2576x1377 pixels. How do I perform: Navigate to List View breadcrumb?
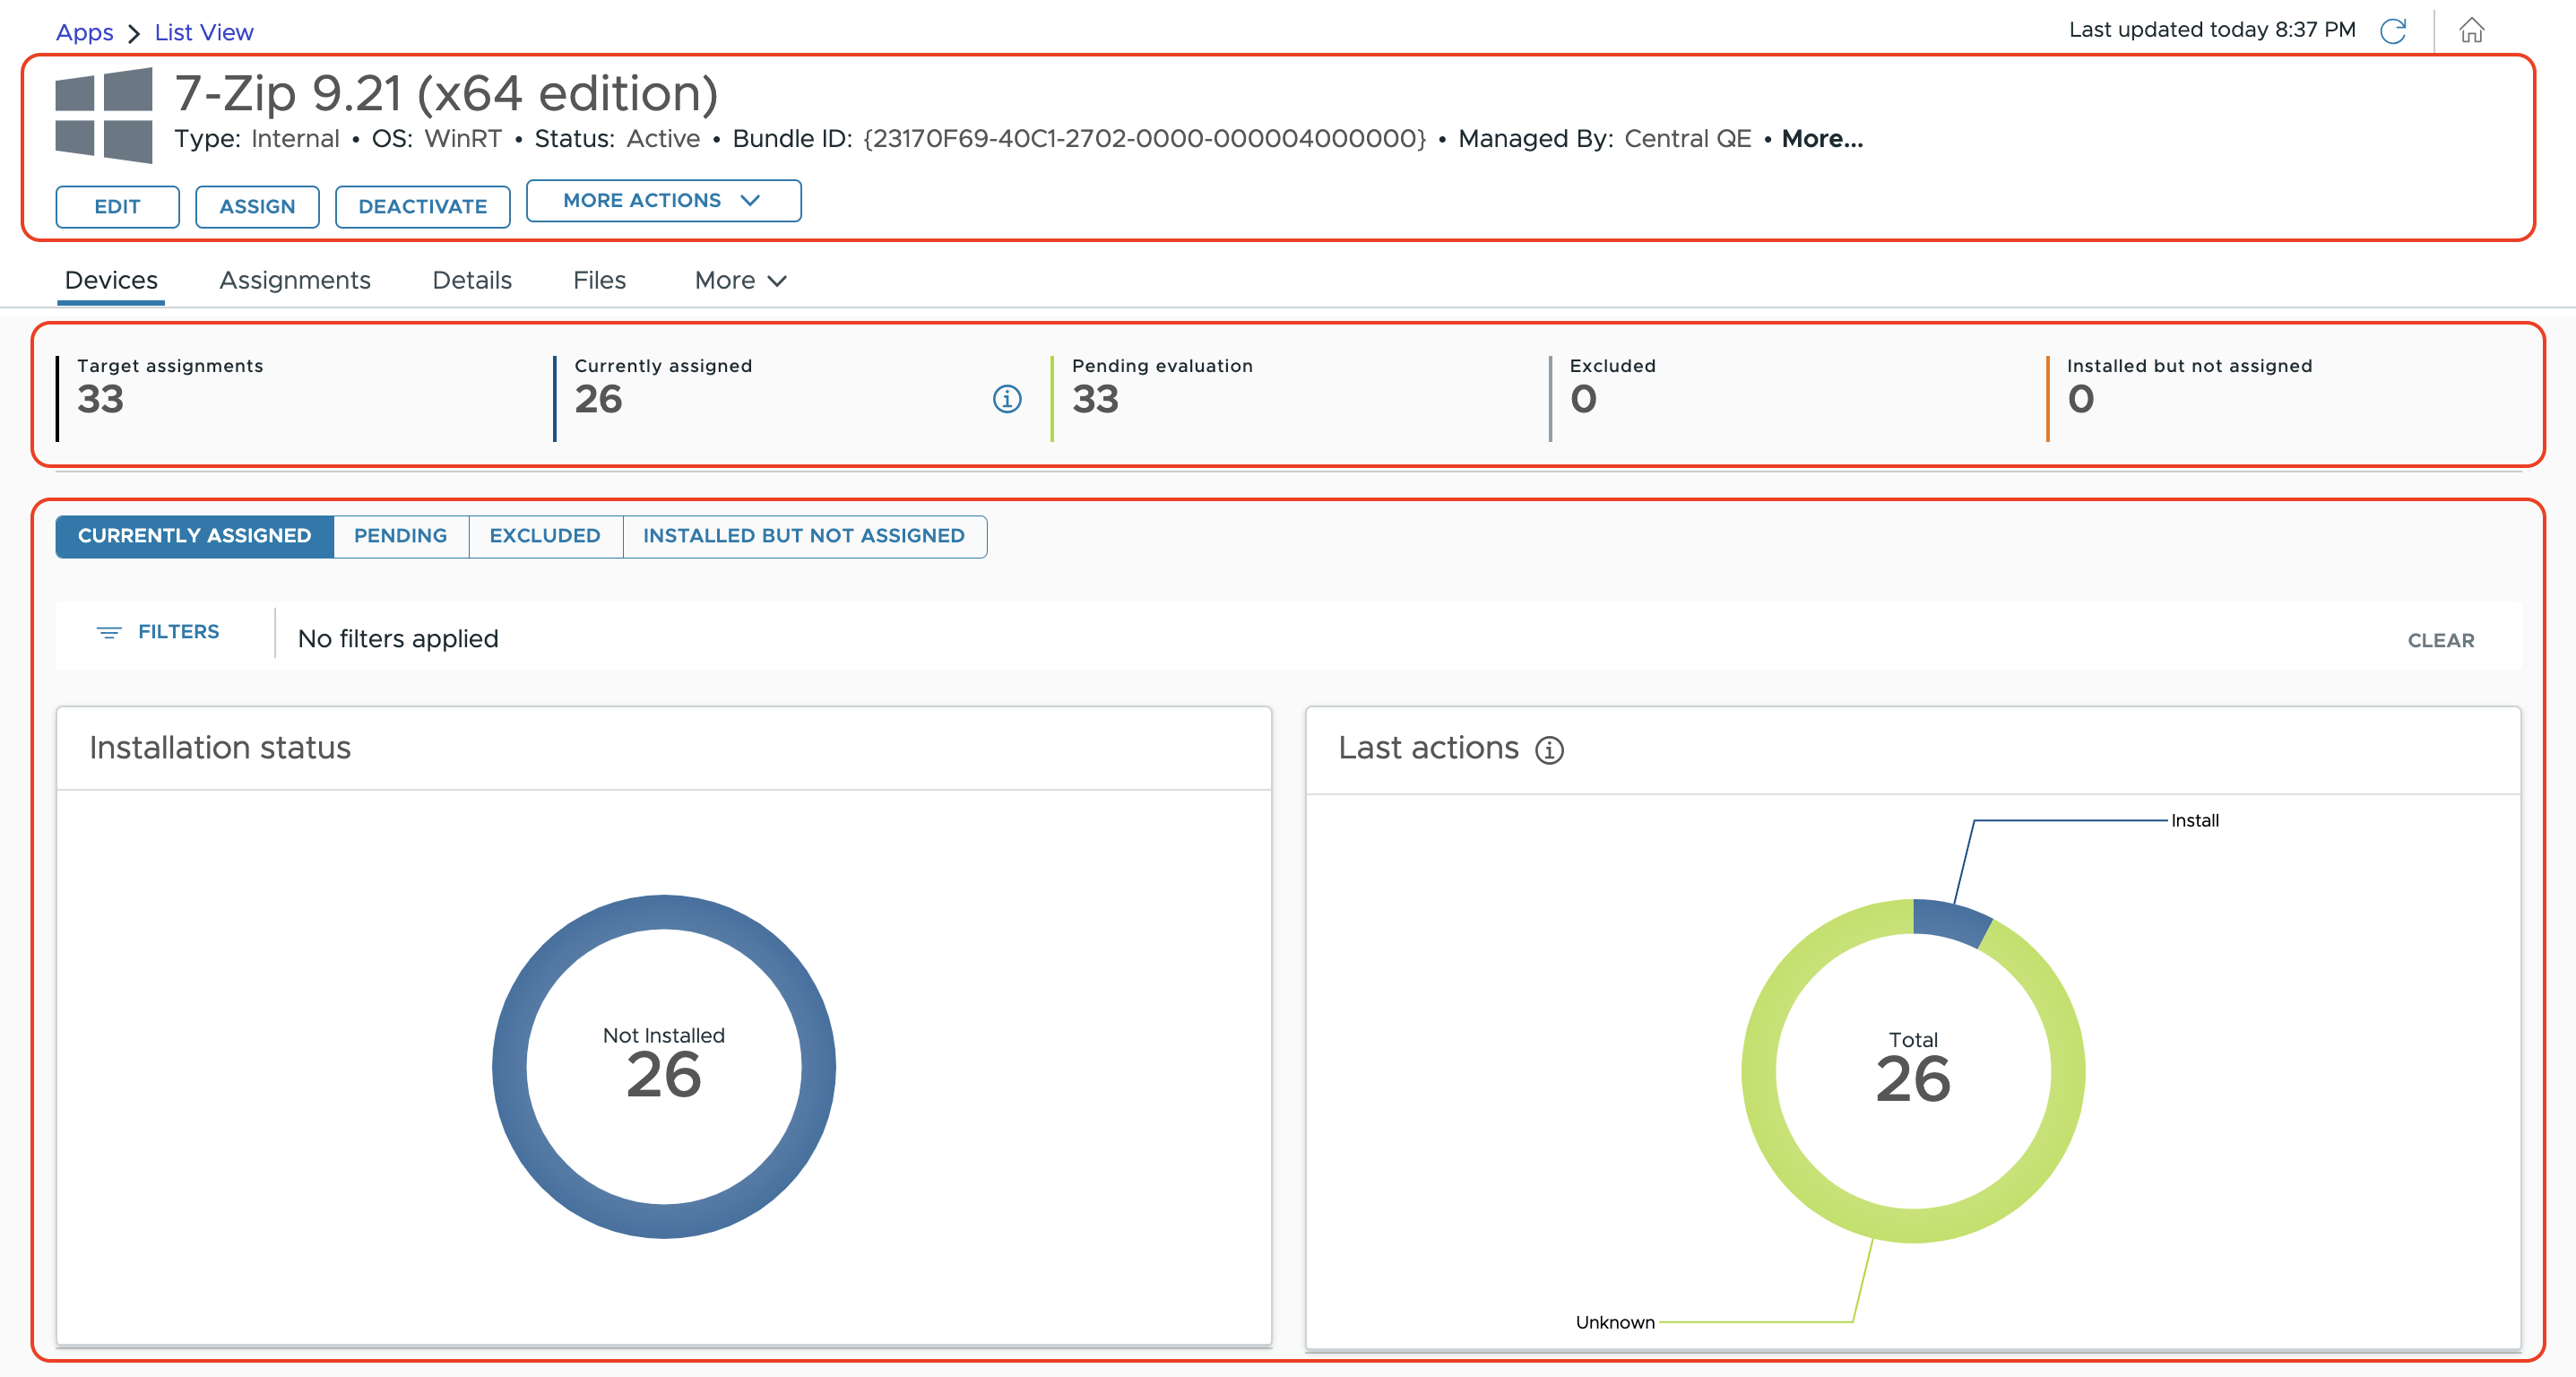pos(204,32)
